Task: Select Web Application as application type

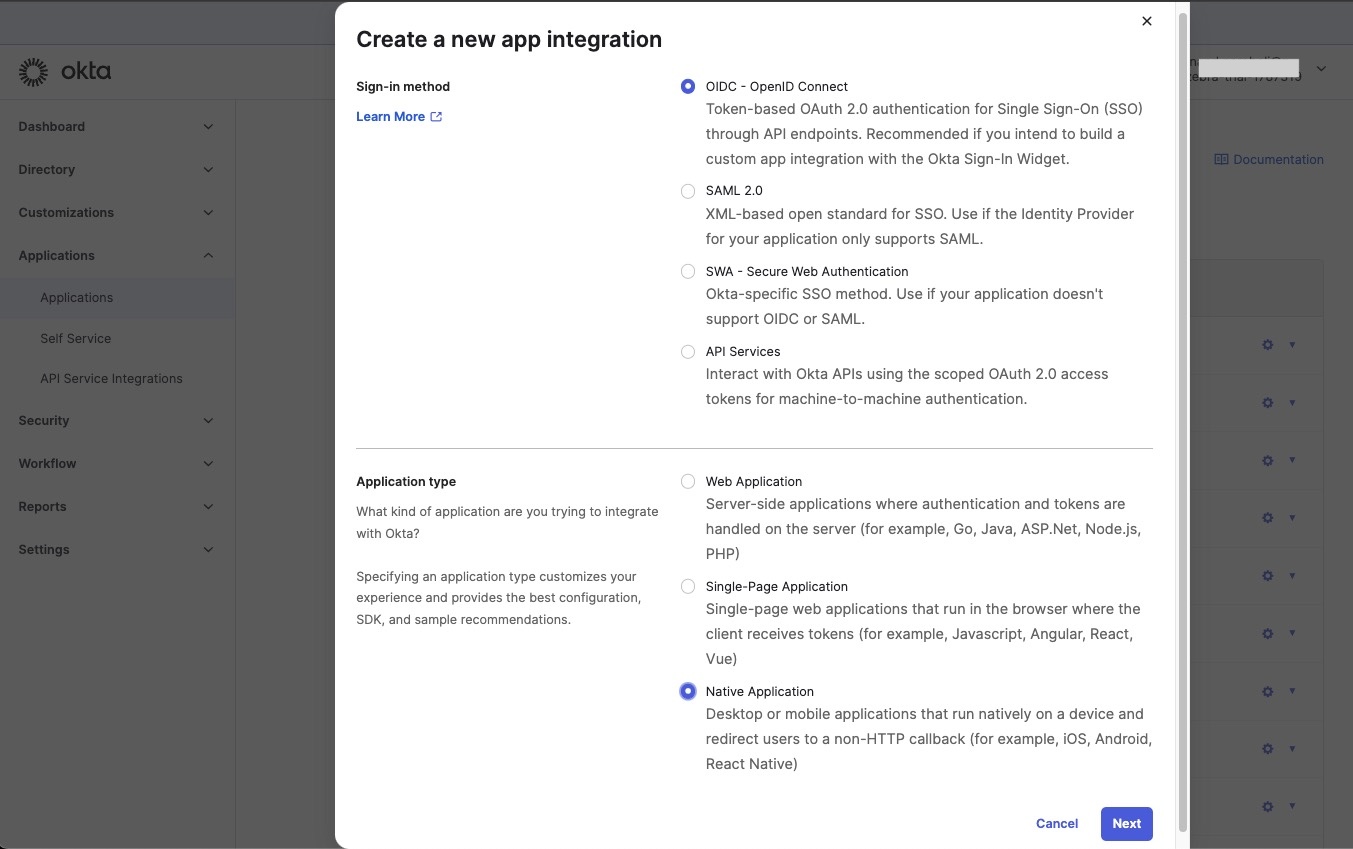Action: (688, 482)
